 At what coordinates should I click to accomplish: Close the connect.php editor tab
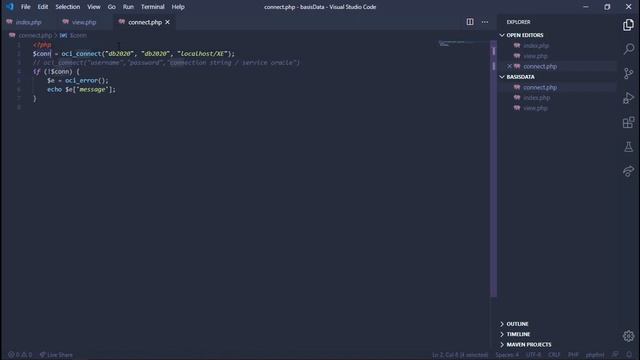pos(167,22)
